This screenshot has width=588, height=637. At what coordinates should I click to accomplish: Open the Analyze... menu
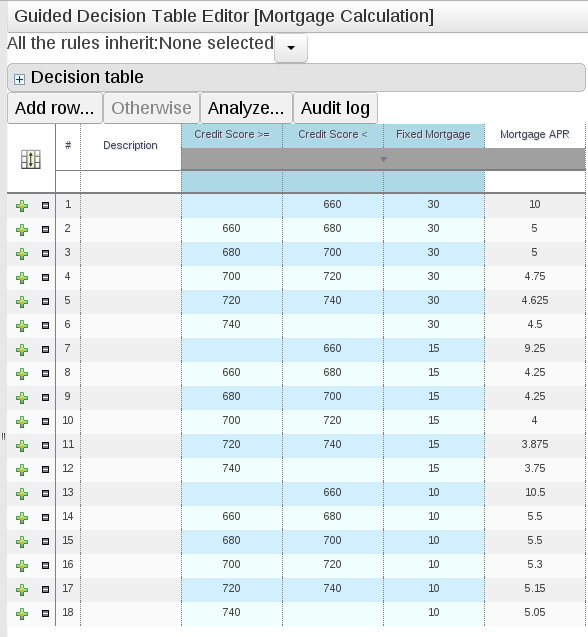coord(246,108)
